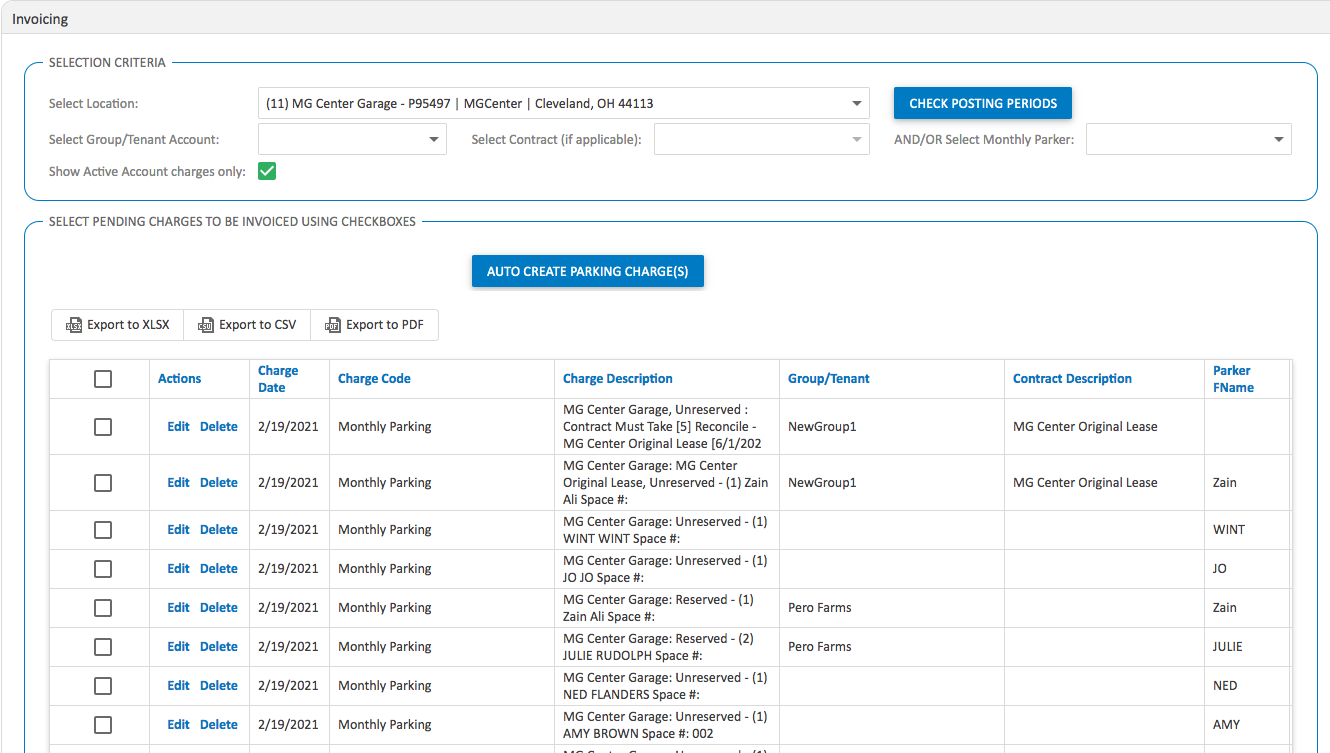The image size is (1330, 753).
Task: Sort by the Group/Tenant column
Action: 827,378
